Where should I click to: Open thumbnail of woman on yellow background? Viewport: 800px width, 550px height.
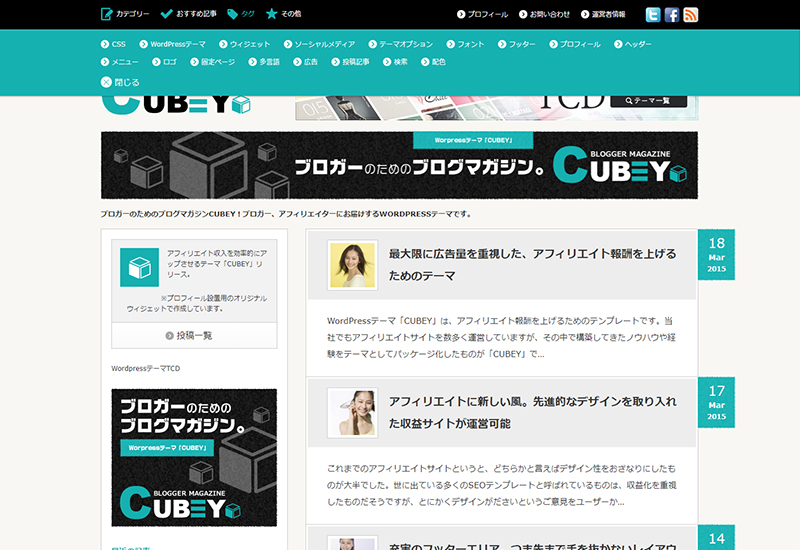point(353,265)
